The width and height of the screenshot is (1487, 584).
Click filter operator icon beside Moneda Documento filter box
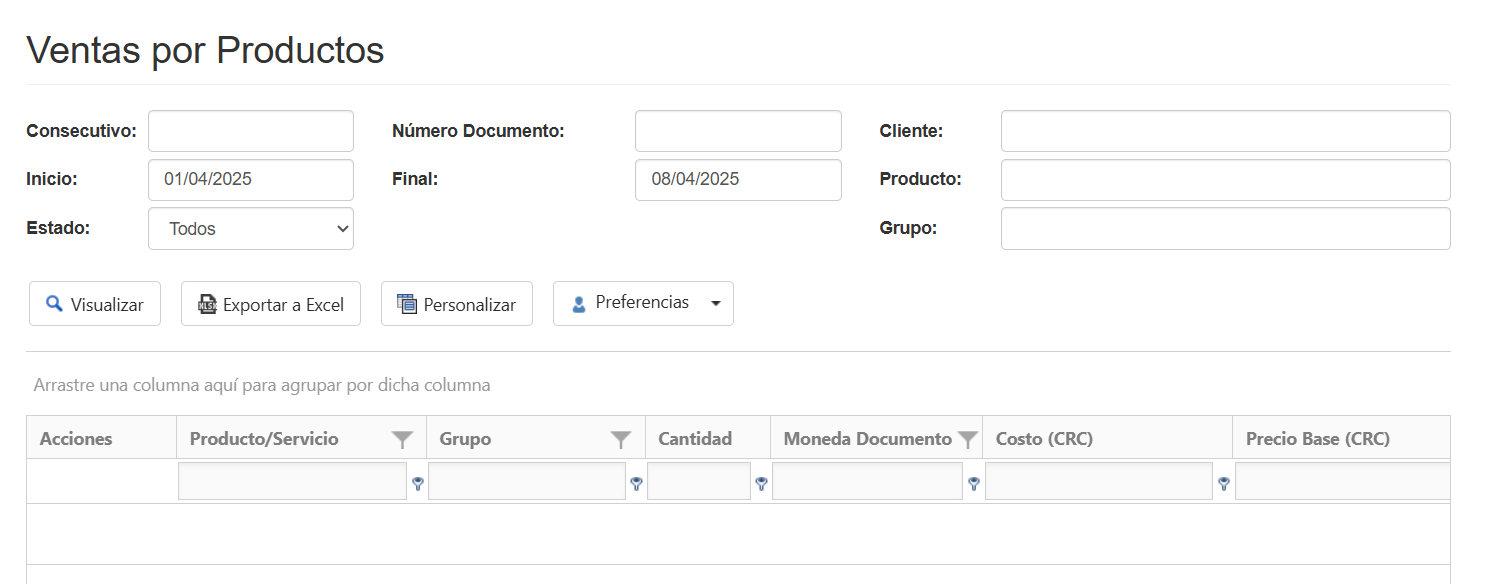[x=973, y=483]
